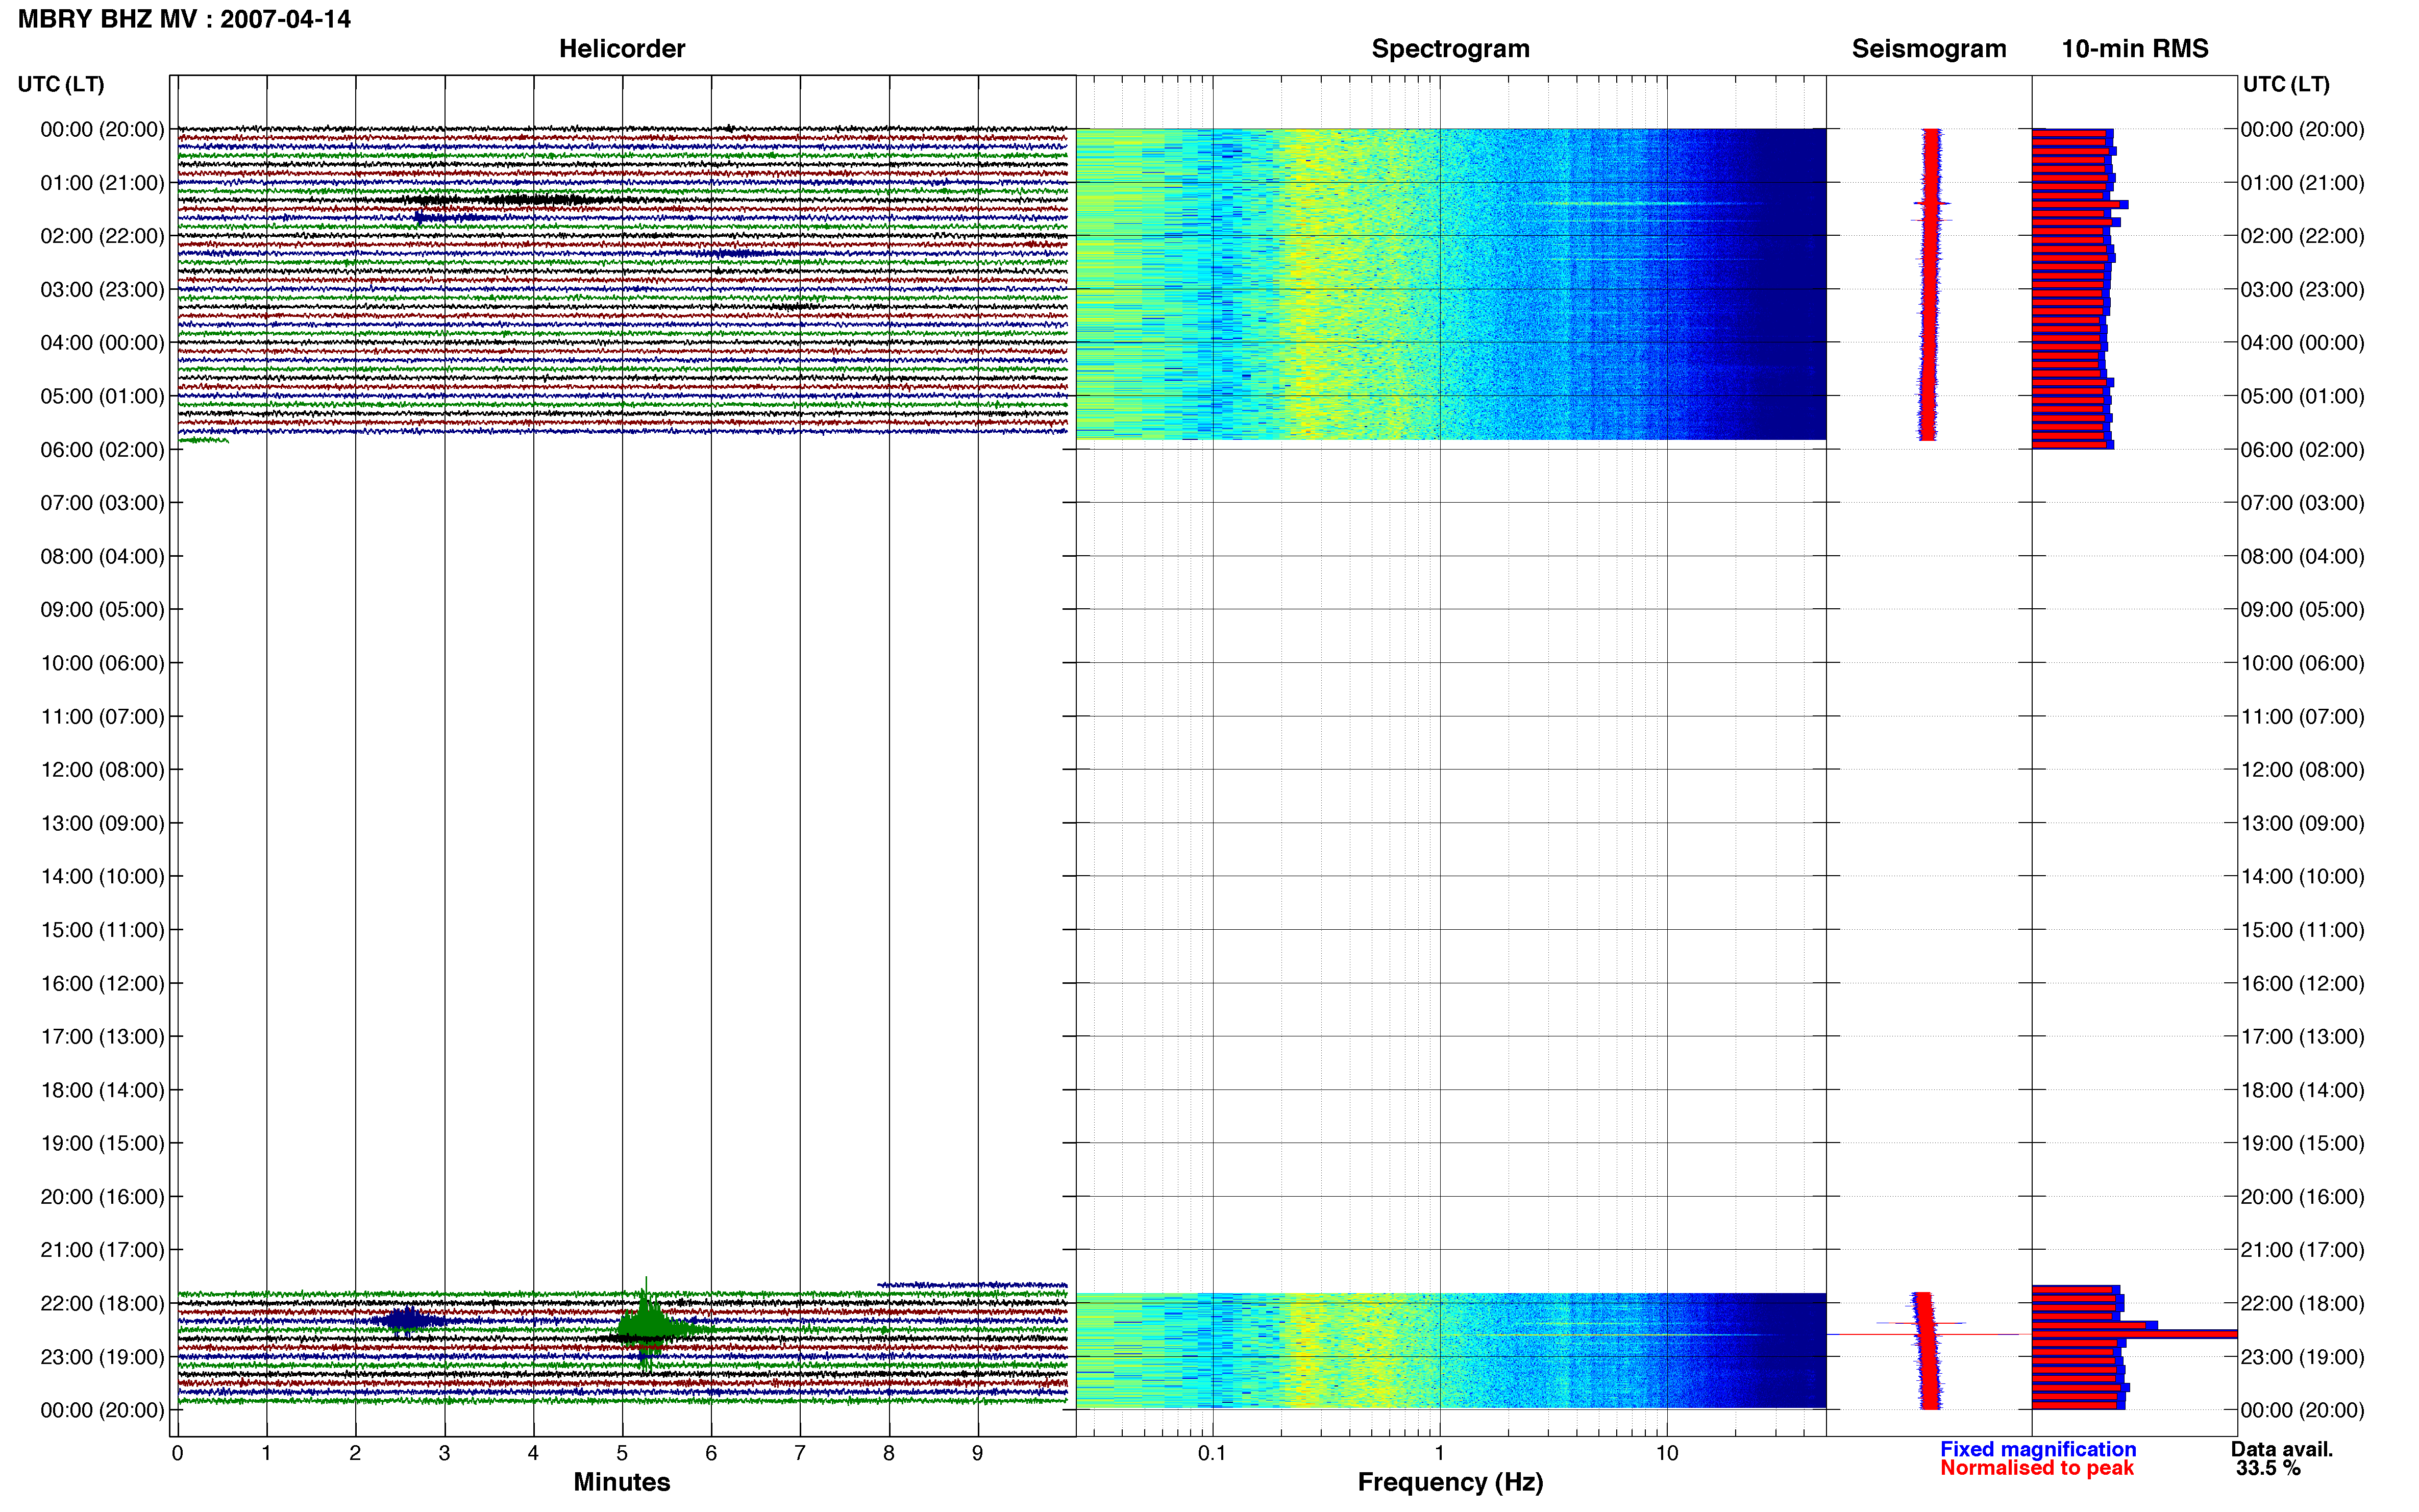The width and height of the screenshot is (2419, 1512).
Task: Click left time label '18:00 (14:00)'
Action: [x=102, y=1090]
